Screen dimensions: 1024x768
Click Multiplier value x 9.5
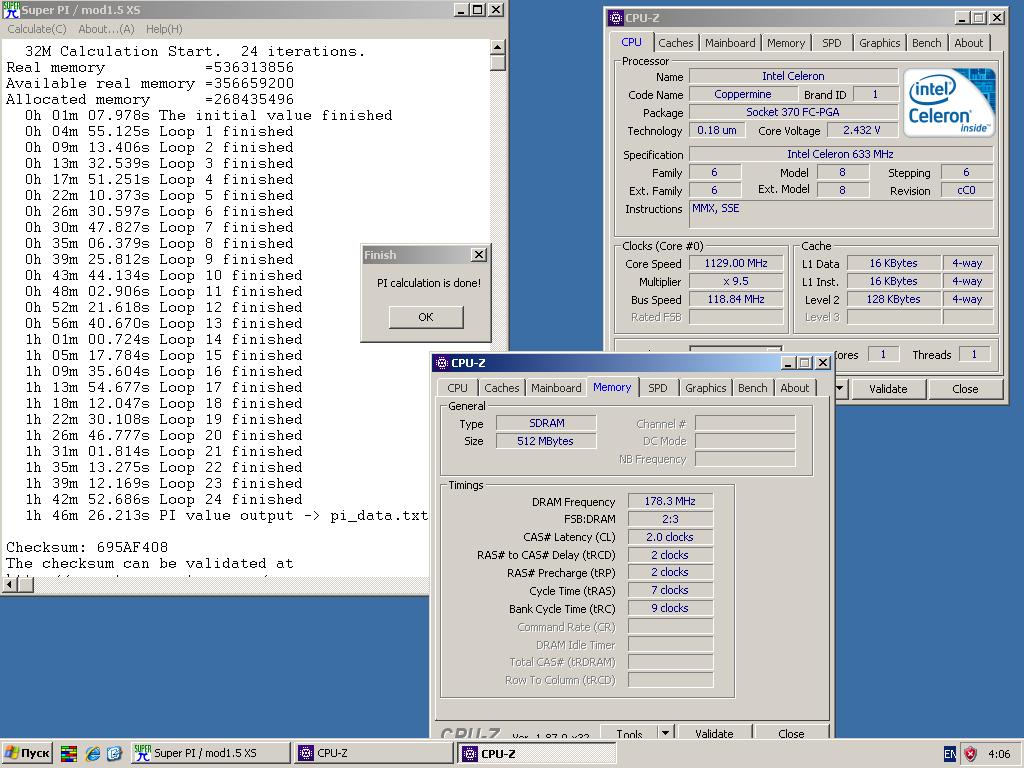click(736, 281)
